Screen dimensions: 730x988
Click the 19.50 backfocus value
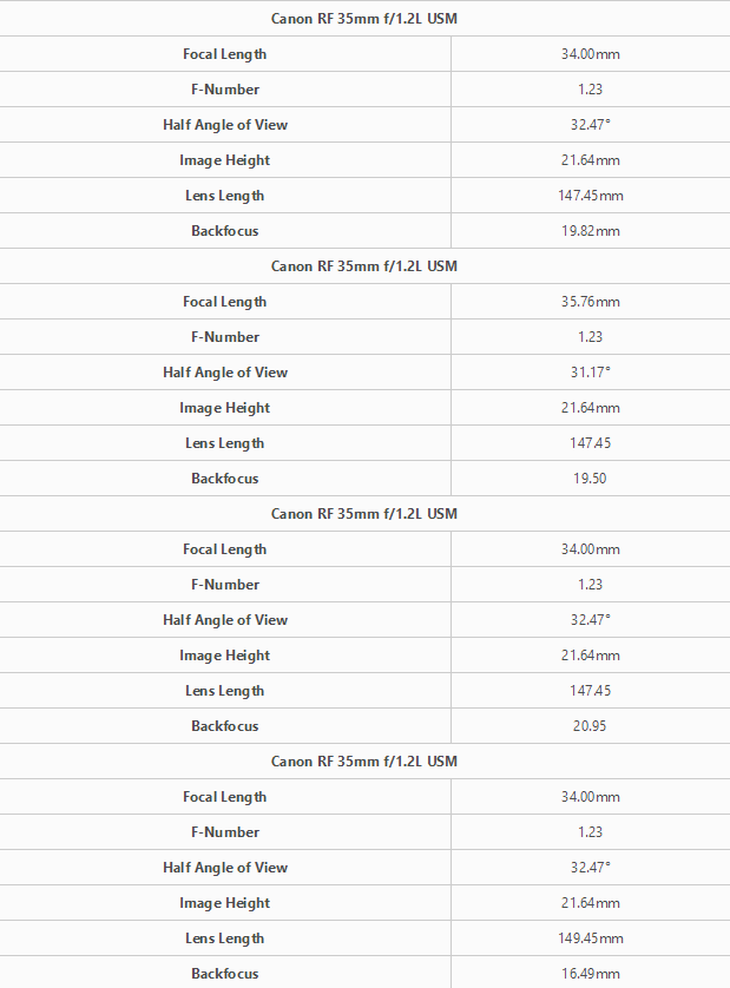590,479
